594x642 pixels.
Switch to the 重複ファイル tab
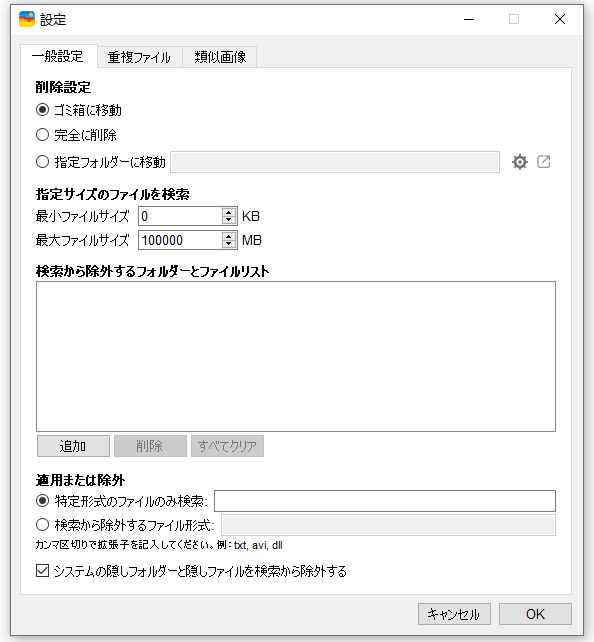coord(139,57)
